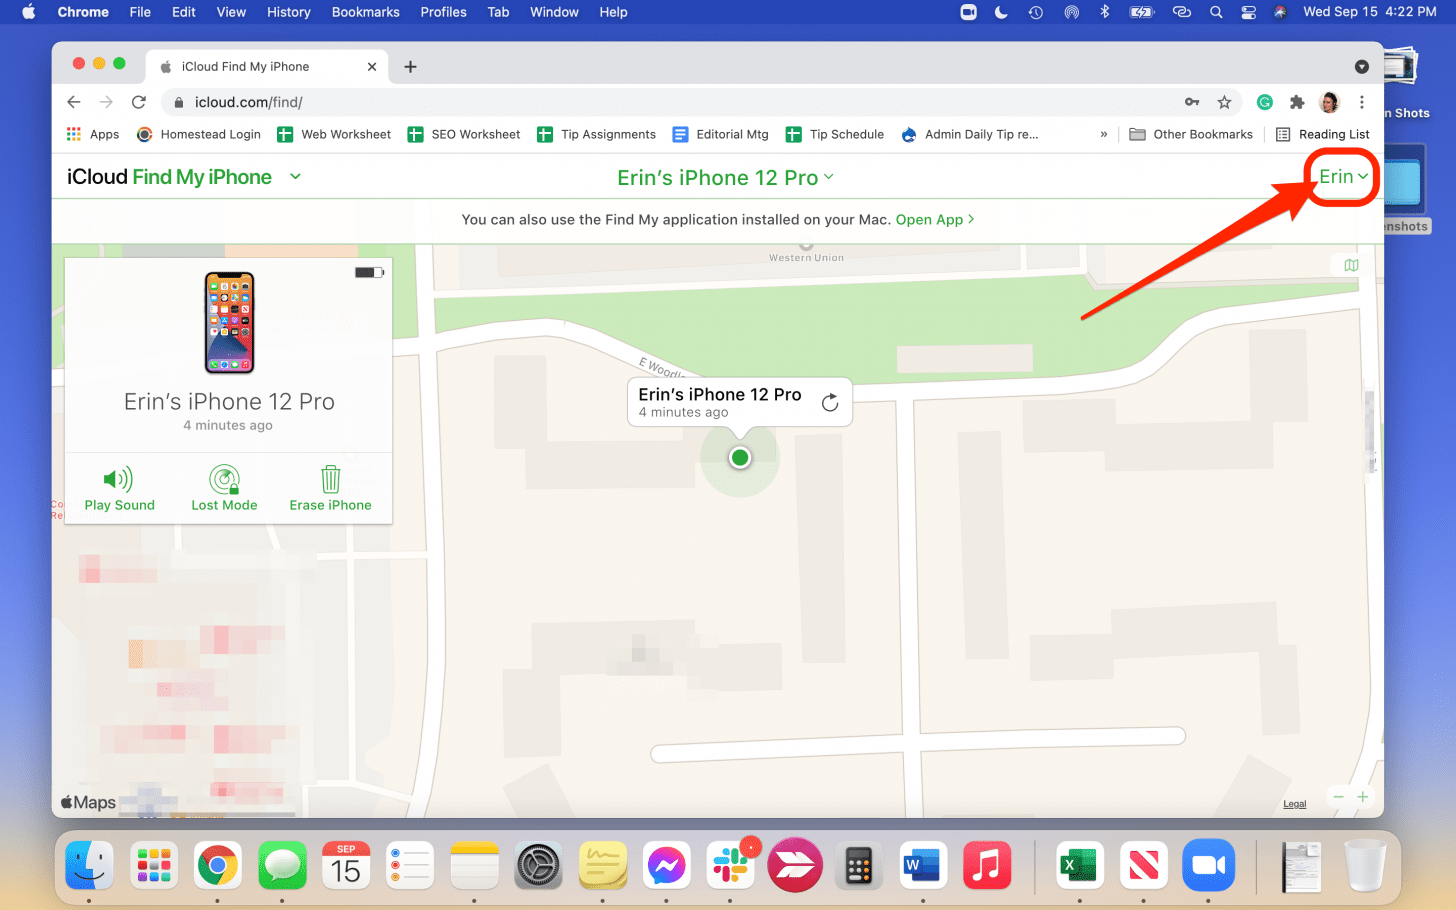Show hidden bookmarks with the chevron
This screenshot has height=910, width=1456.
pos(1104,134)
